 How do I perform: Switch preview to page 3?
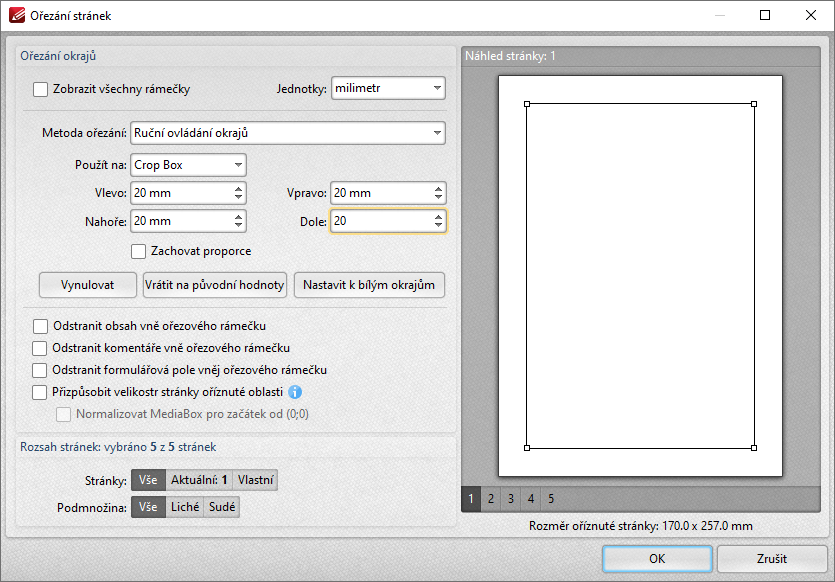coord(511,499)
